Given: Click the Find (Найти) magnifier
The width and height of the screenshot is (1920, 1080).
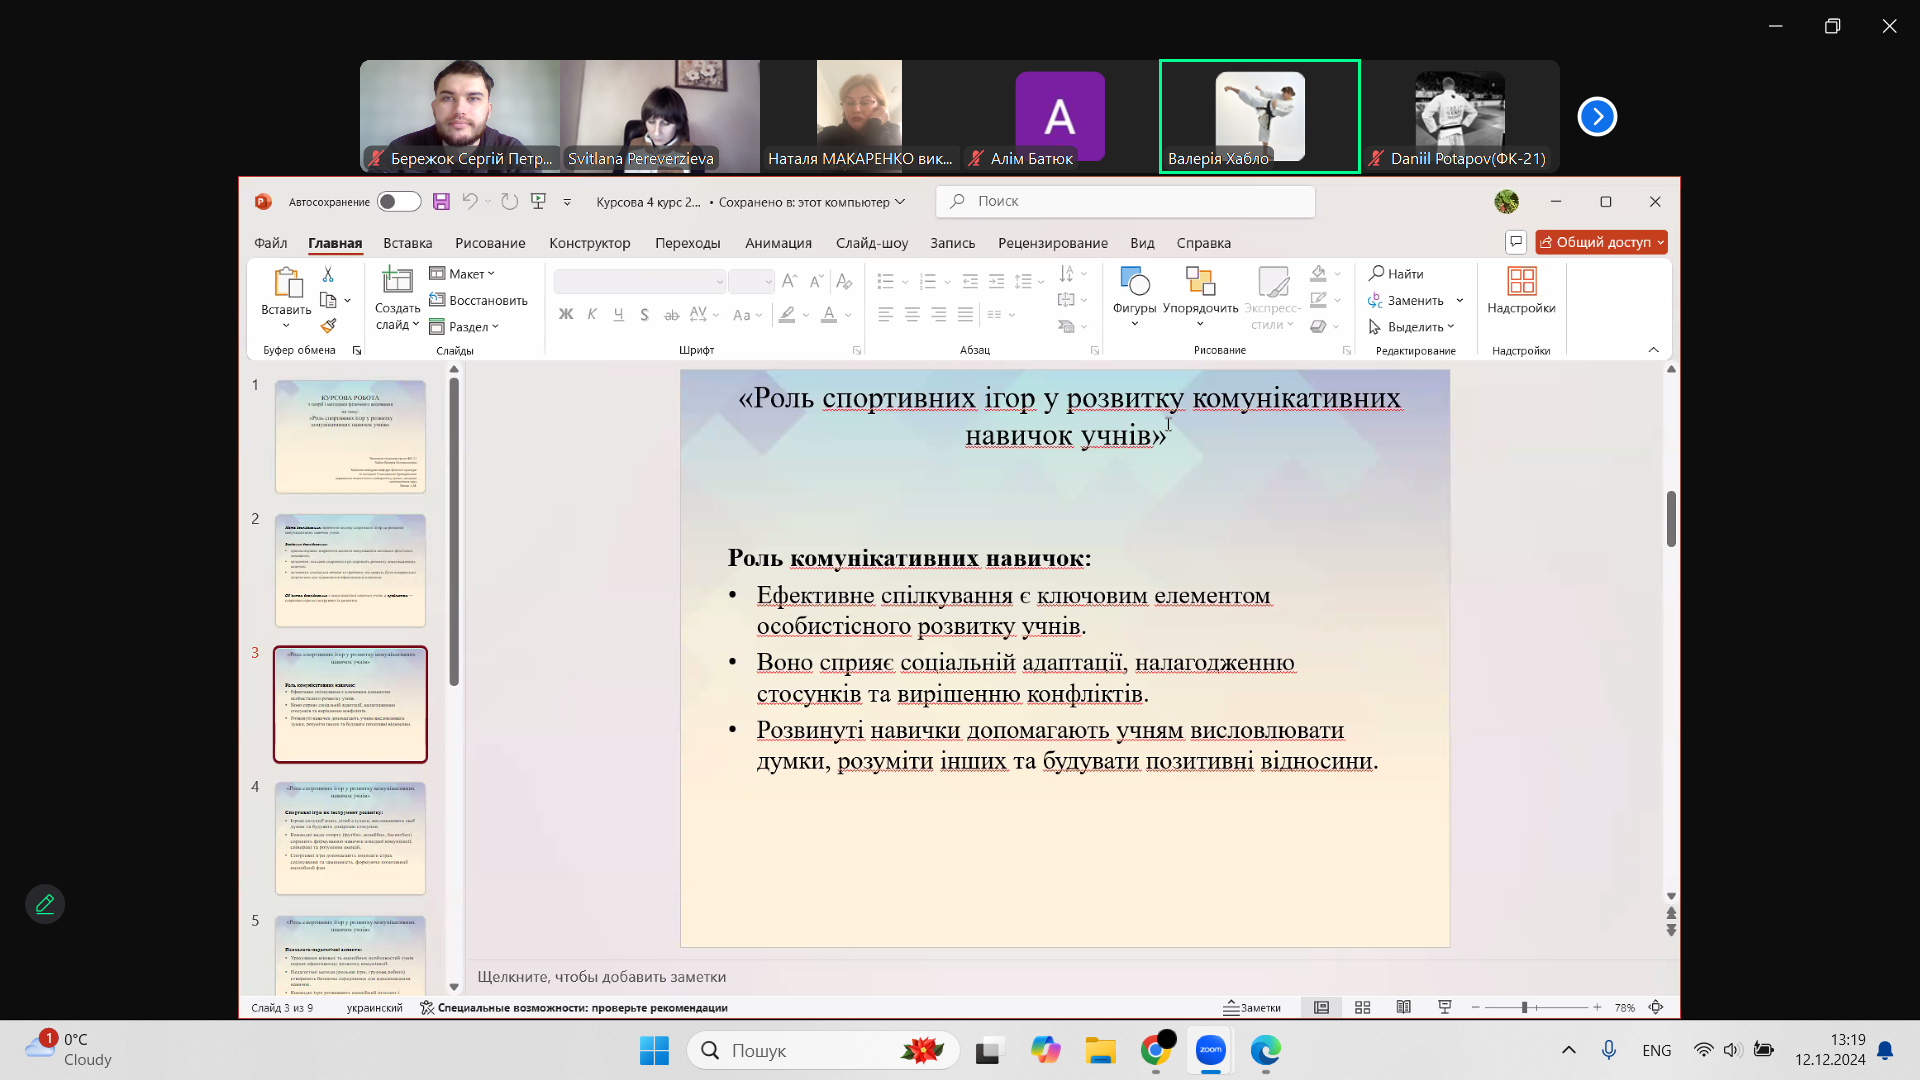Looking at the screenshot, I should (1396, 274).
